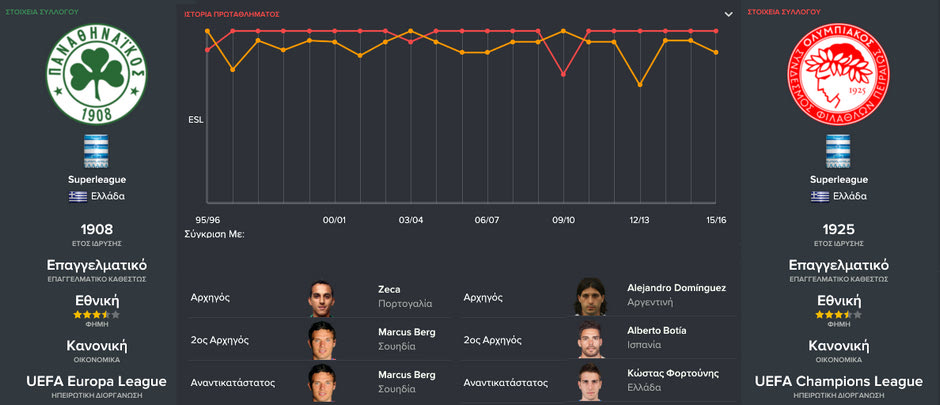Click the Superleague logo under Olympiacos
940x405 pixels.
coord(838,151)
